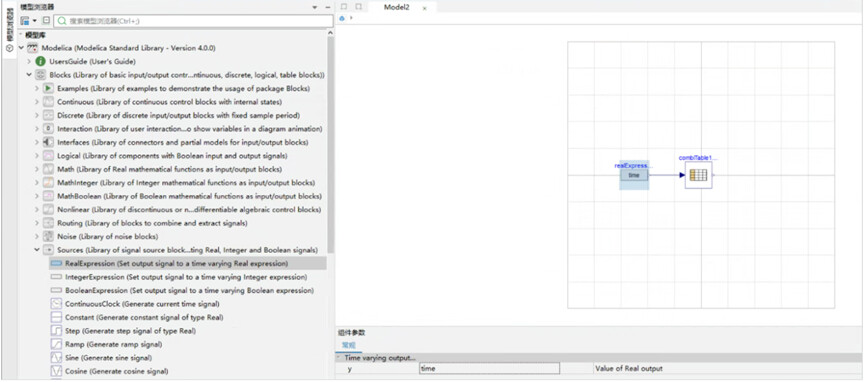The width and height of the screenshot is (864, 382).
Task: Click the Nonlinear package icon
Action: click(48, 209)
